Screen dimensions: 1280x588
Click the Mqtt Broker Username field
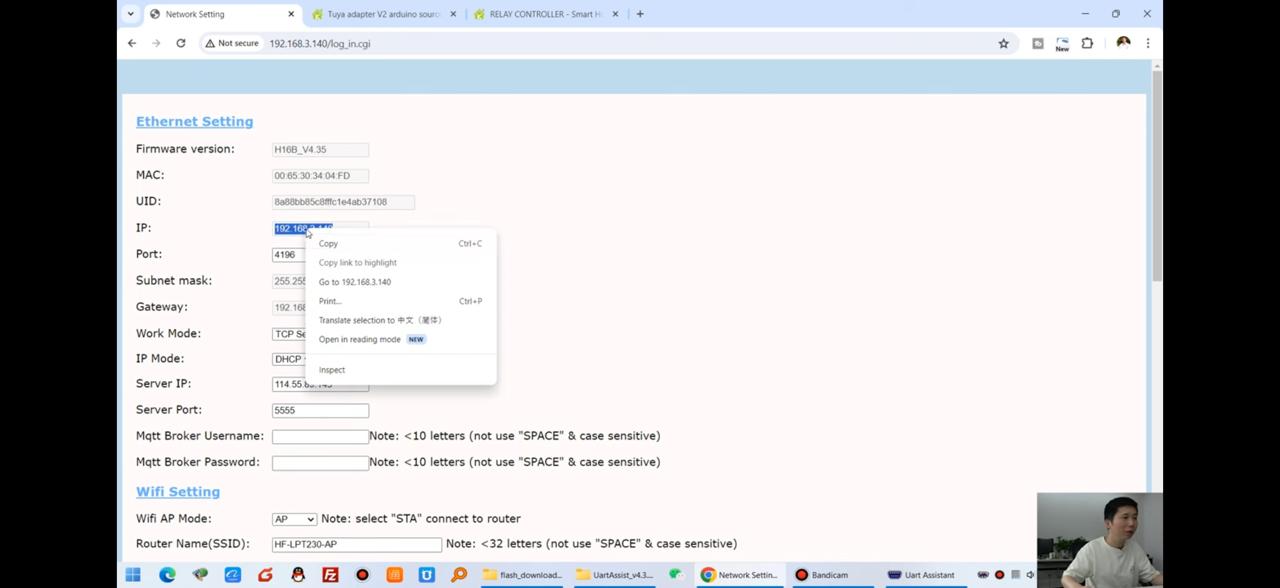point(320,437)
